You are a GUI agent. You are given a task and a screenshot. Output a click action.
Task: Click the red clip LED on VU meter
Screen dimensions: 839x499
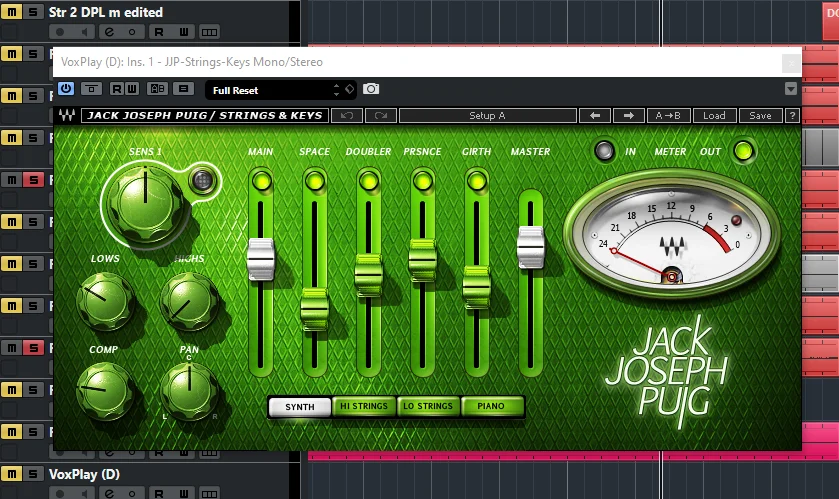click(736, 220)
